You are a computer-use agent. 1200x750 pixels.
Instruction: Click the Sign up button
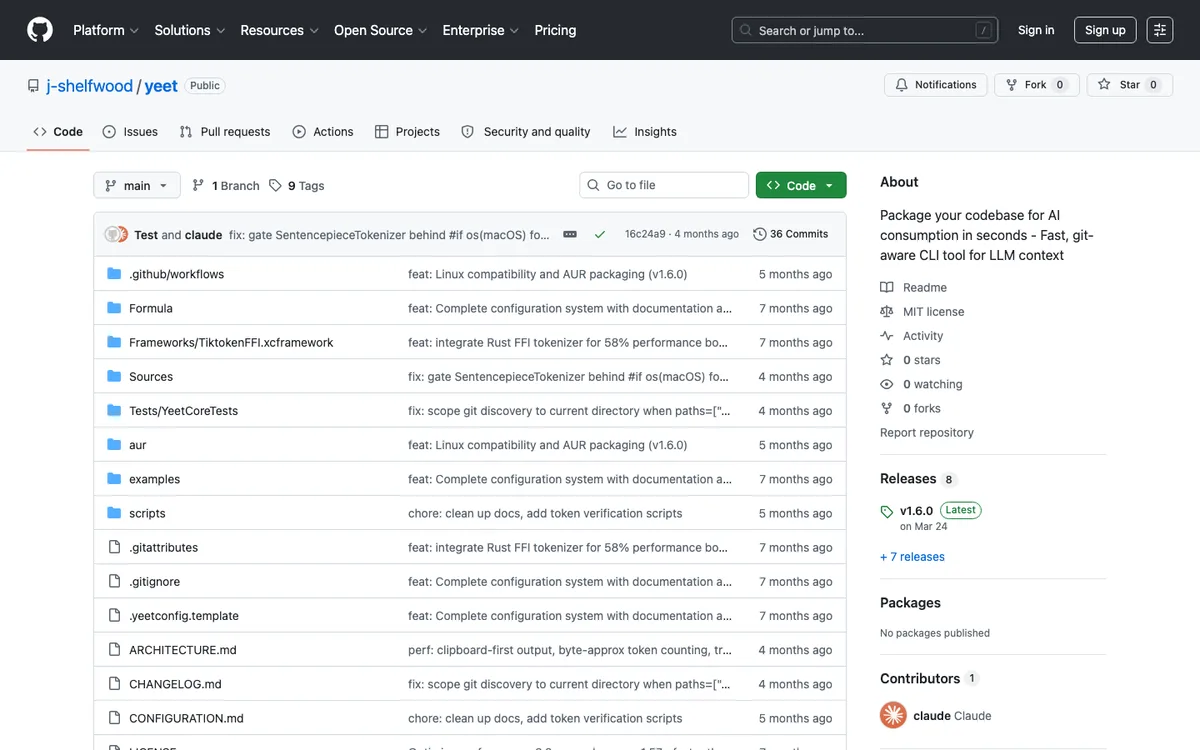pyautogui.click(x=1105, y=30)
